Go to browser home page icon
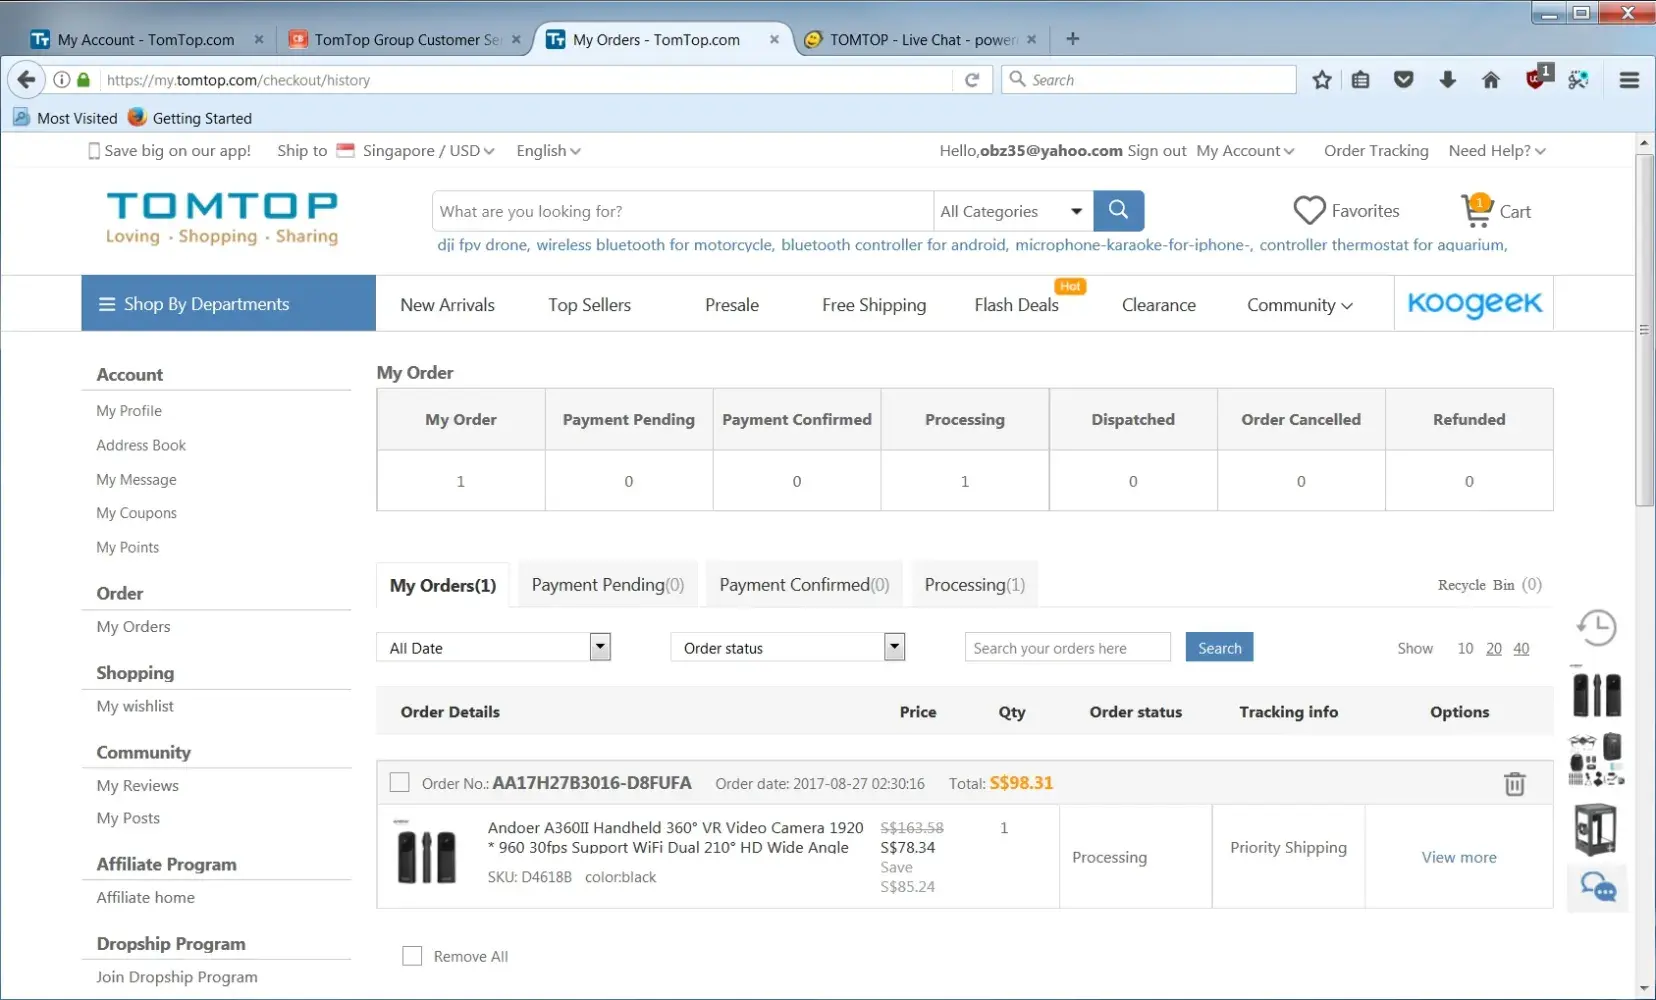The height and width of the screenshot is (1000, 1656). click(1490, 80)
